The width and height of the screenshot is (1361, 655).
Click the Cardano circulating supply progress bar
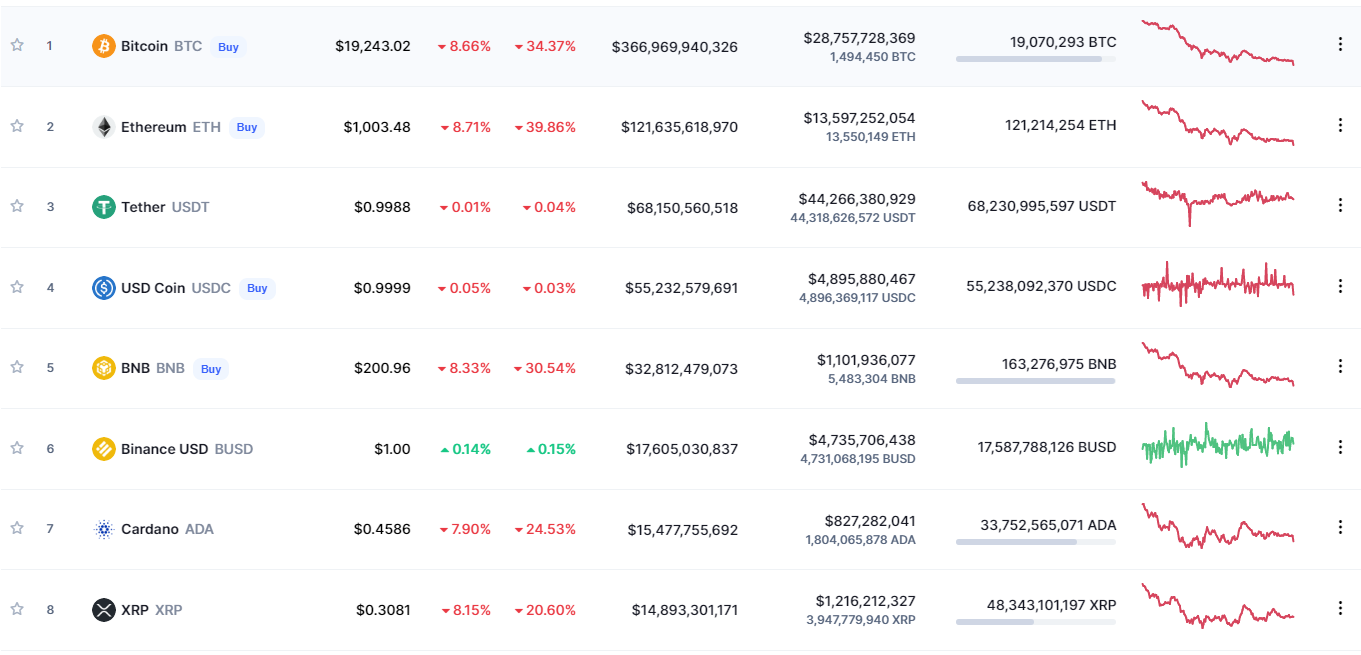1036,542
